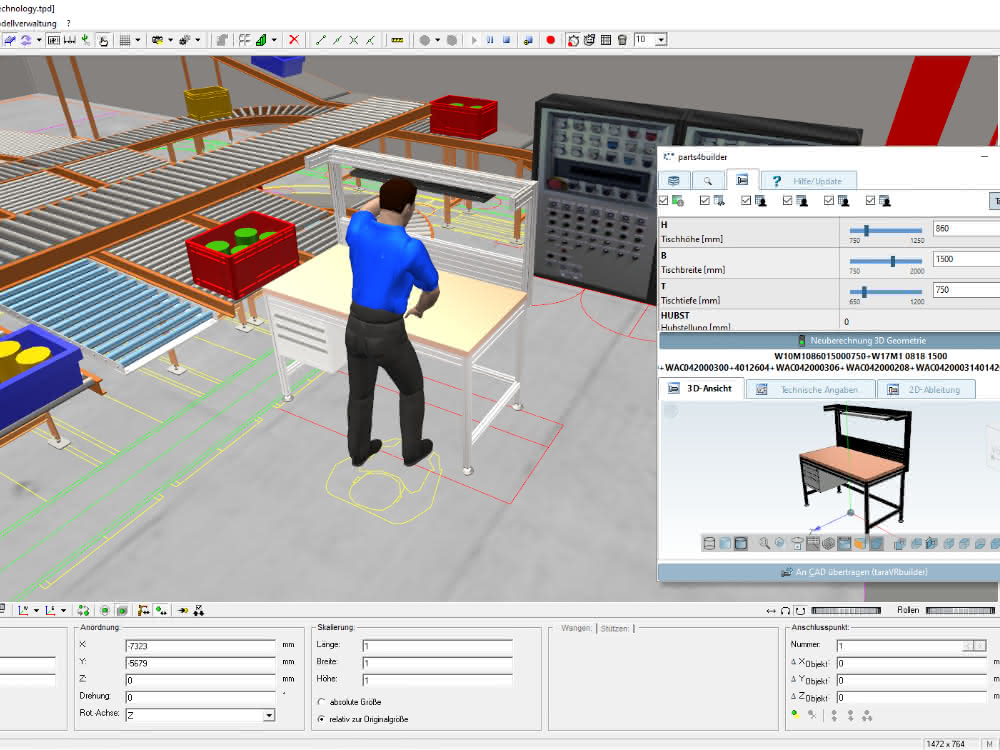Click the Tischhöhe value field showing 860
The height and width of the screenshot is (750, 1000).
click(x=966, y=228)
